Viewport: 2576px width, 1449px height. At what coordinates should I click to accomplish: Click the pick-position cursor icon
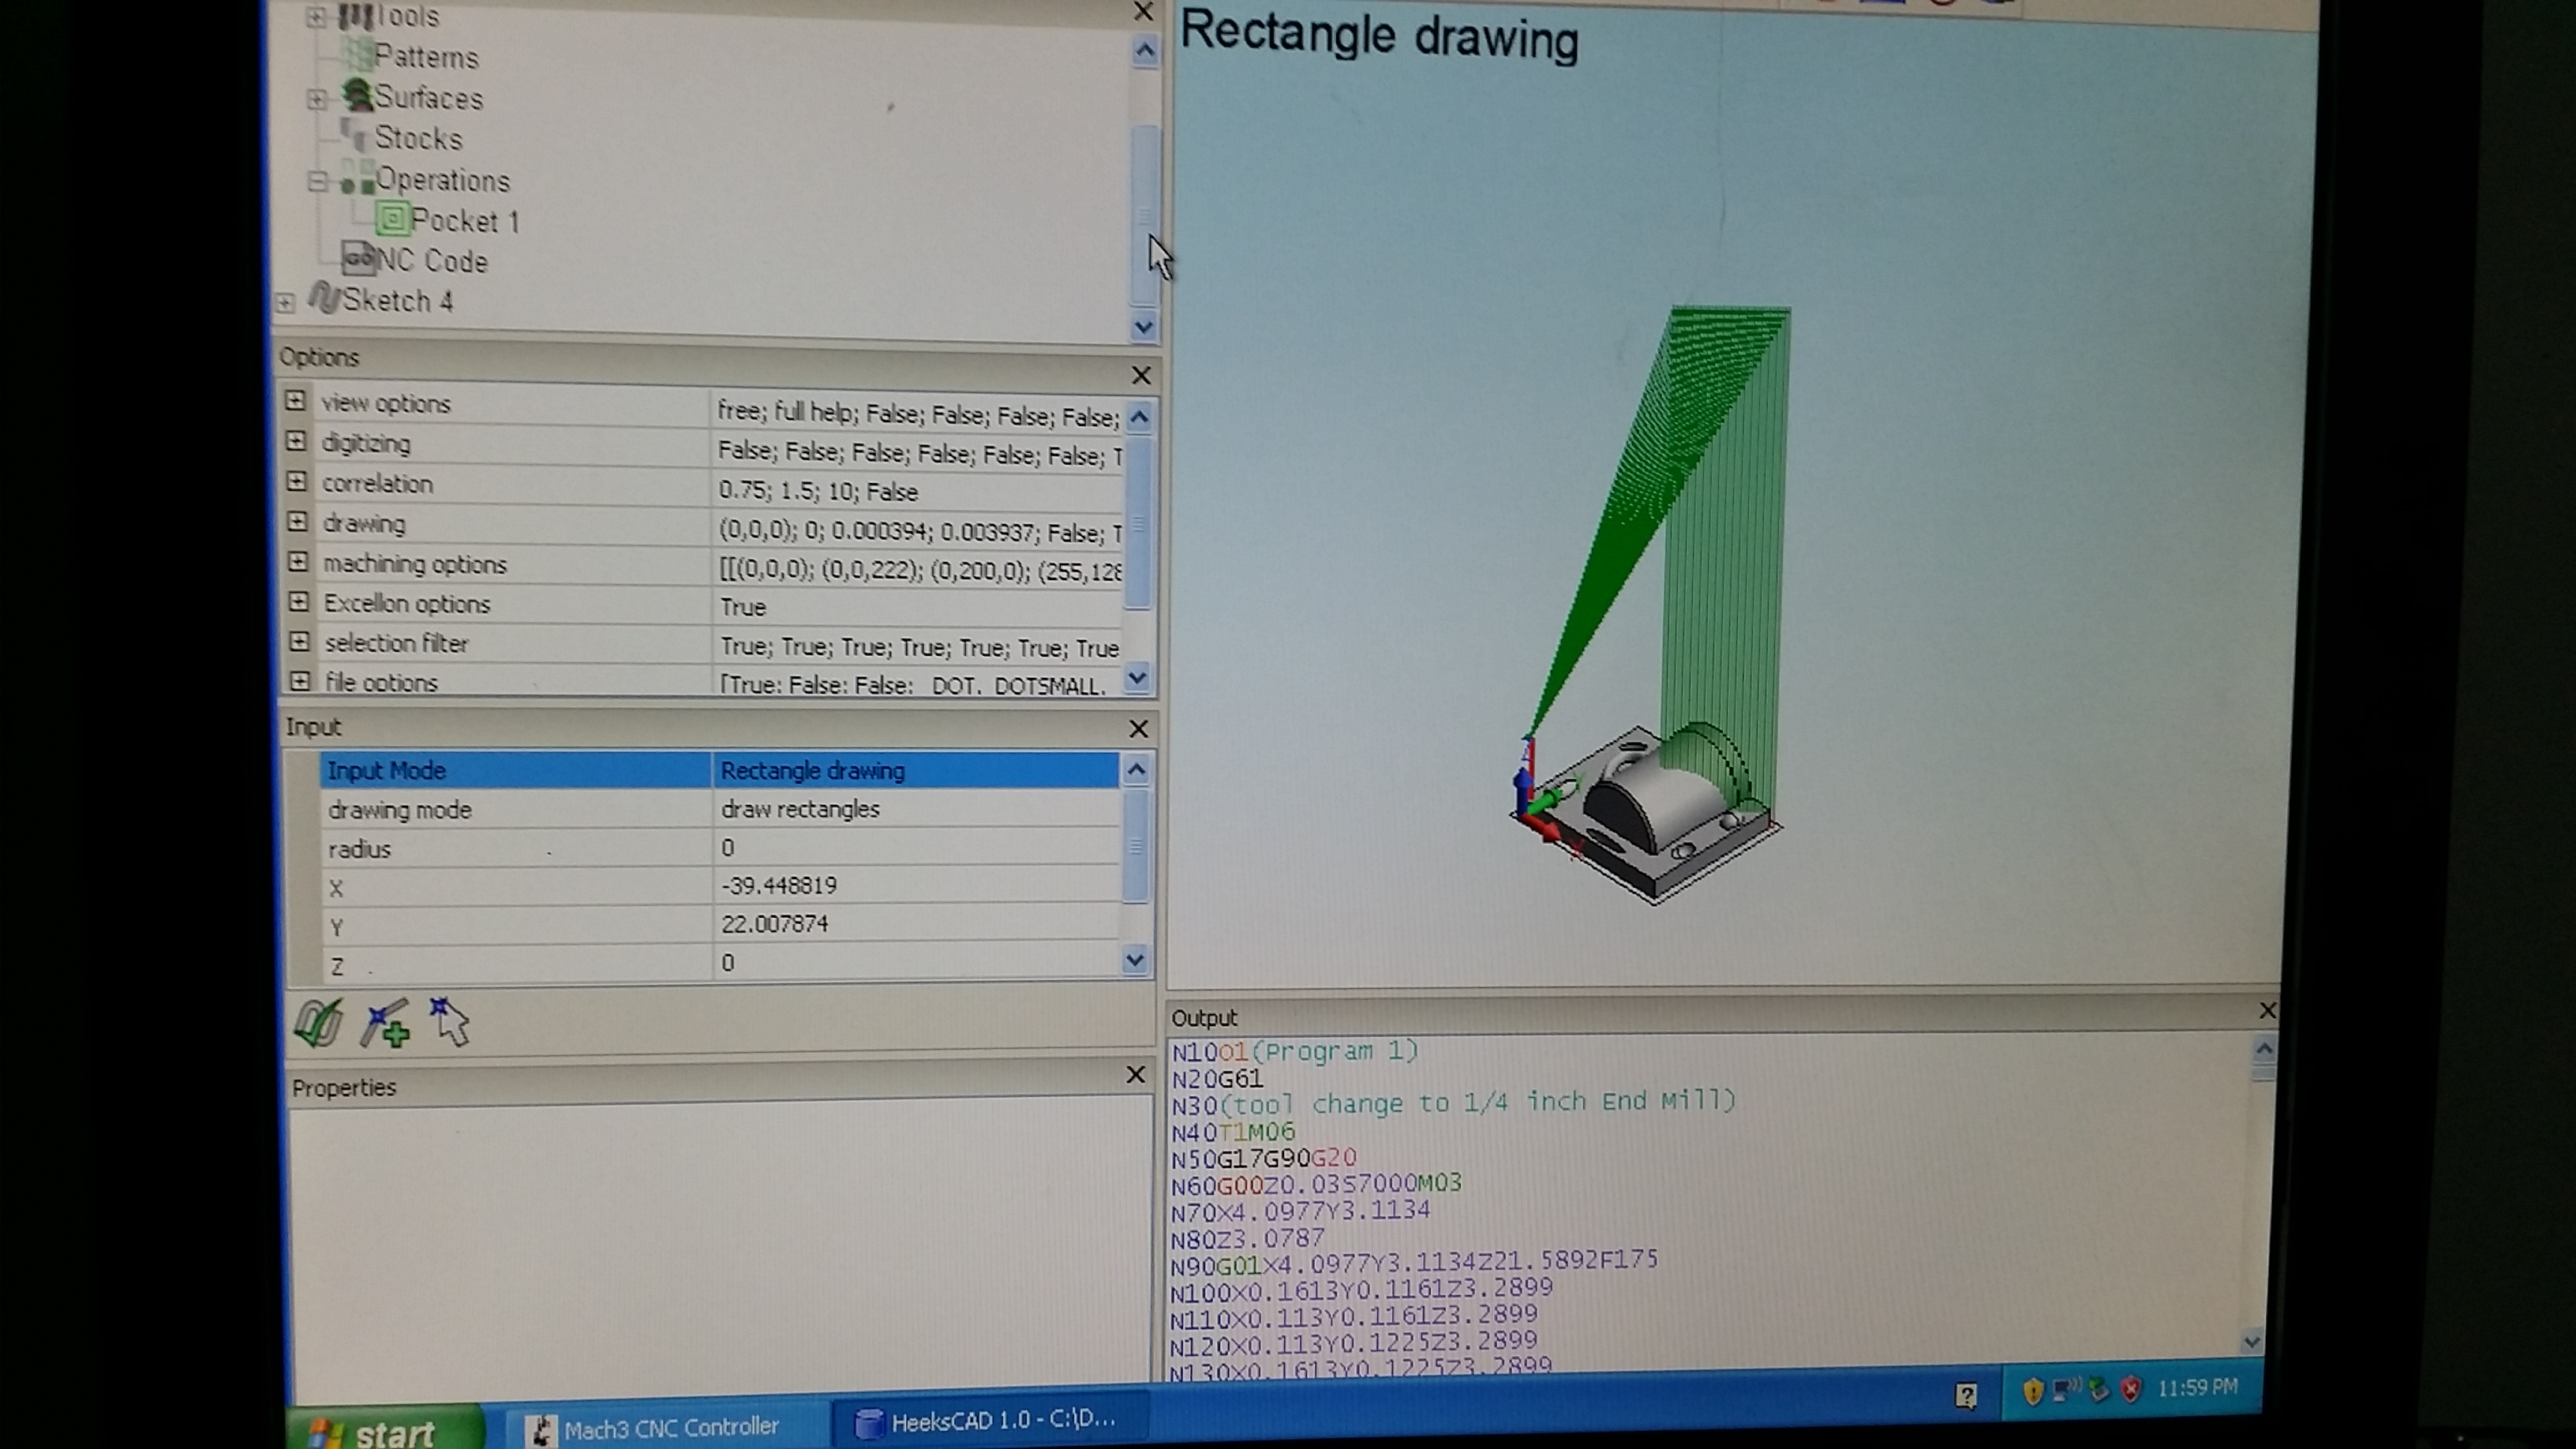450,1023
